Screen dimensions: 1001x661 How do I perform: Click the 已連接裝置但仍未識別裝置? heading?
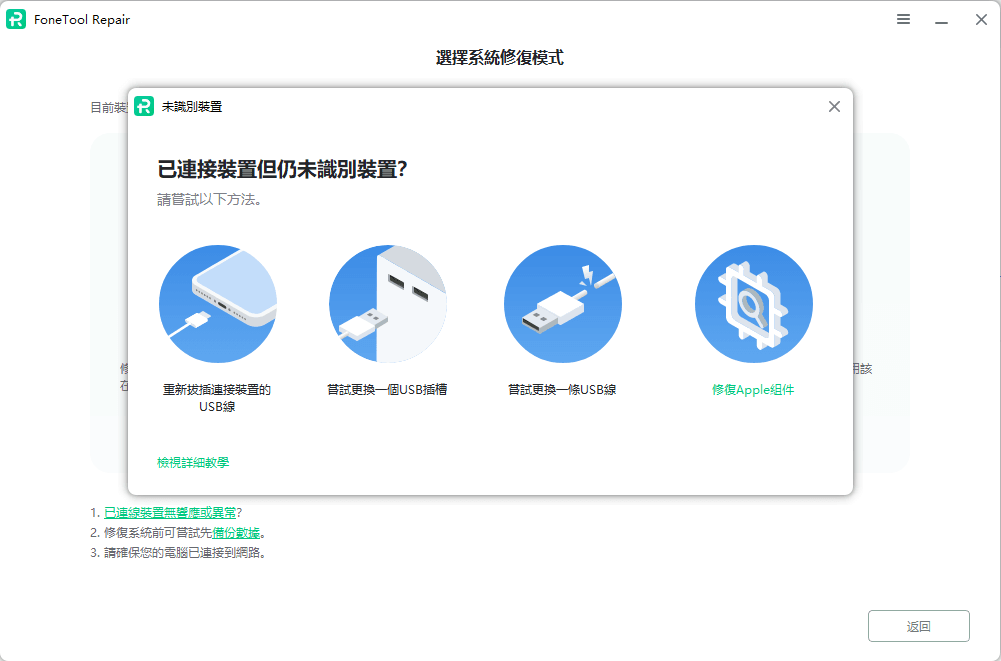pyautogui.click(x=282, y=169)
